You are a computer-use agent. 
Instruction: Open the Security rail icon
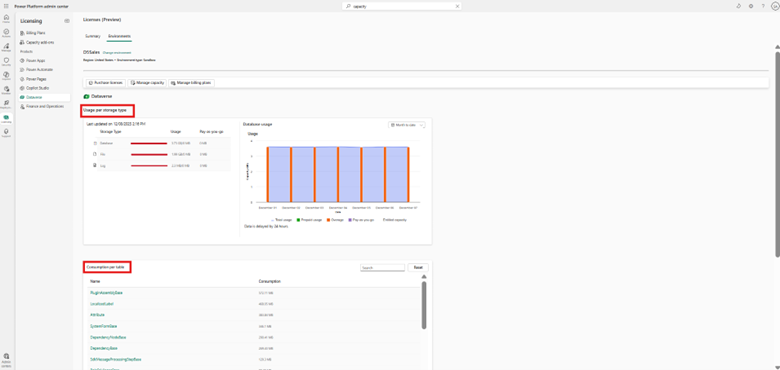[6, 61]
